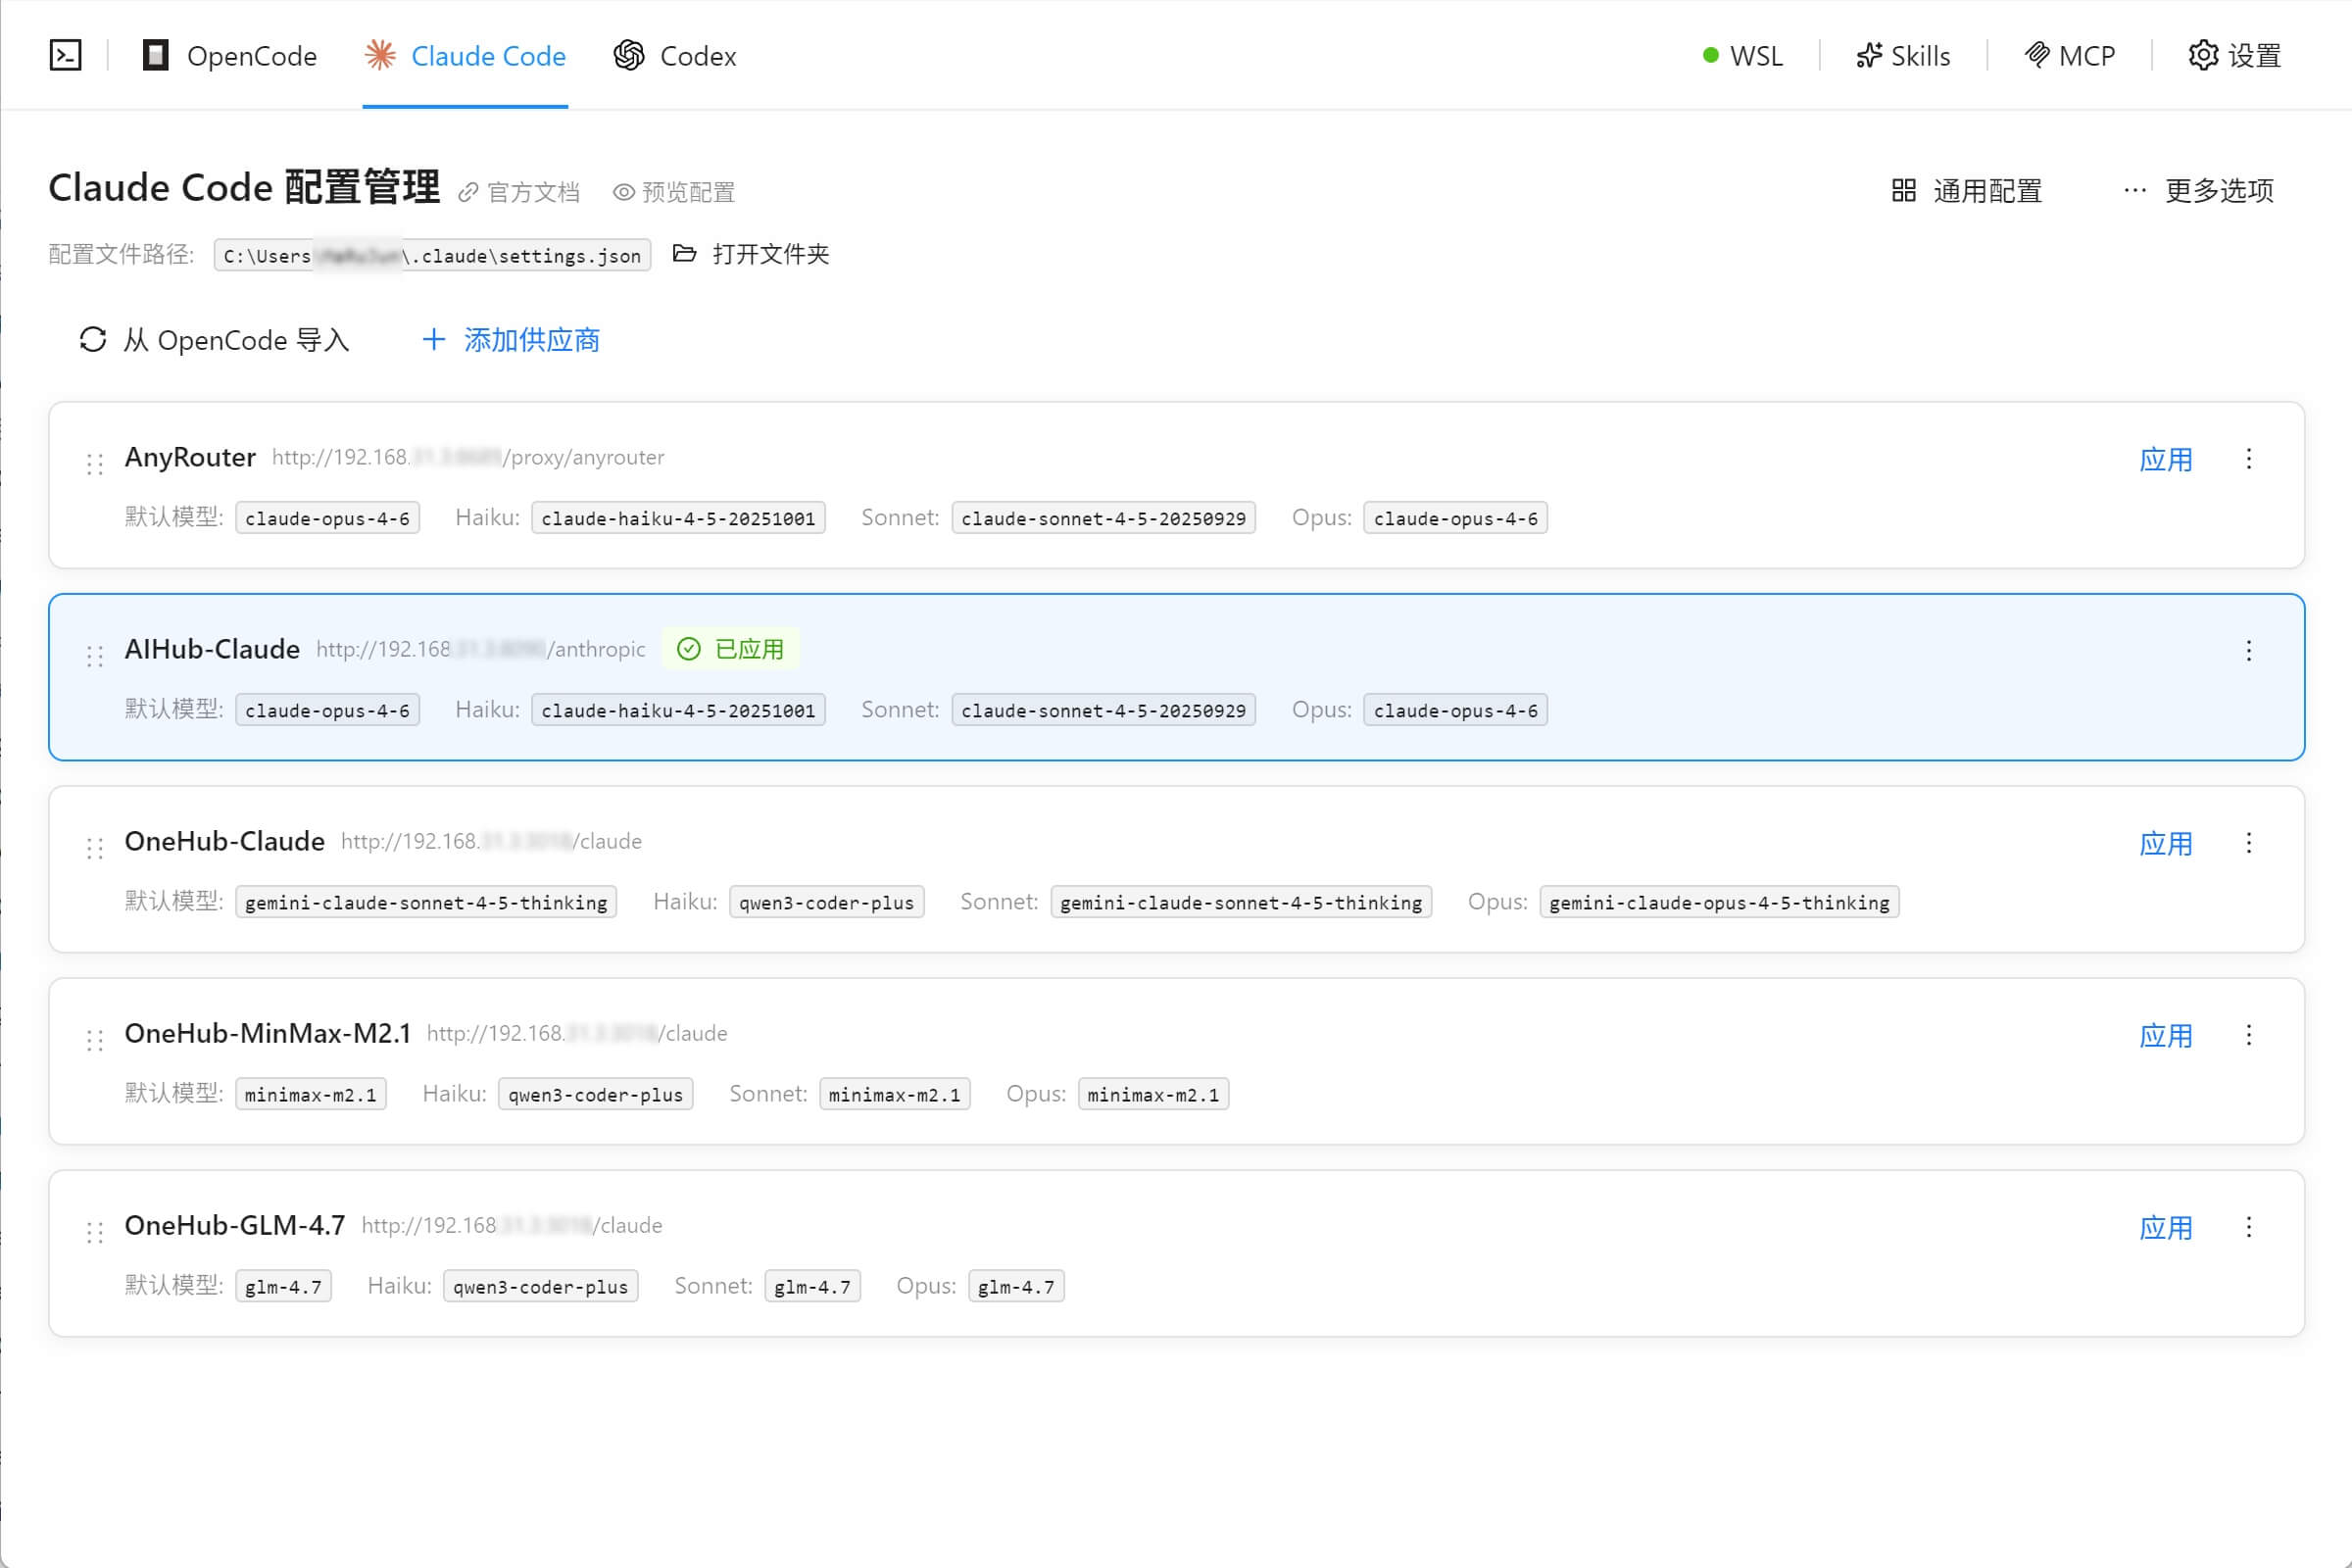Switch to the OpenCode tab
This screenshot has width=2352, height=1568.
(x=230, y=56)
